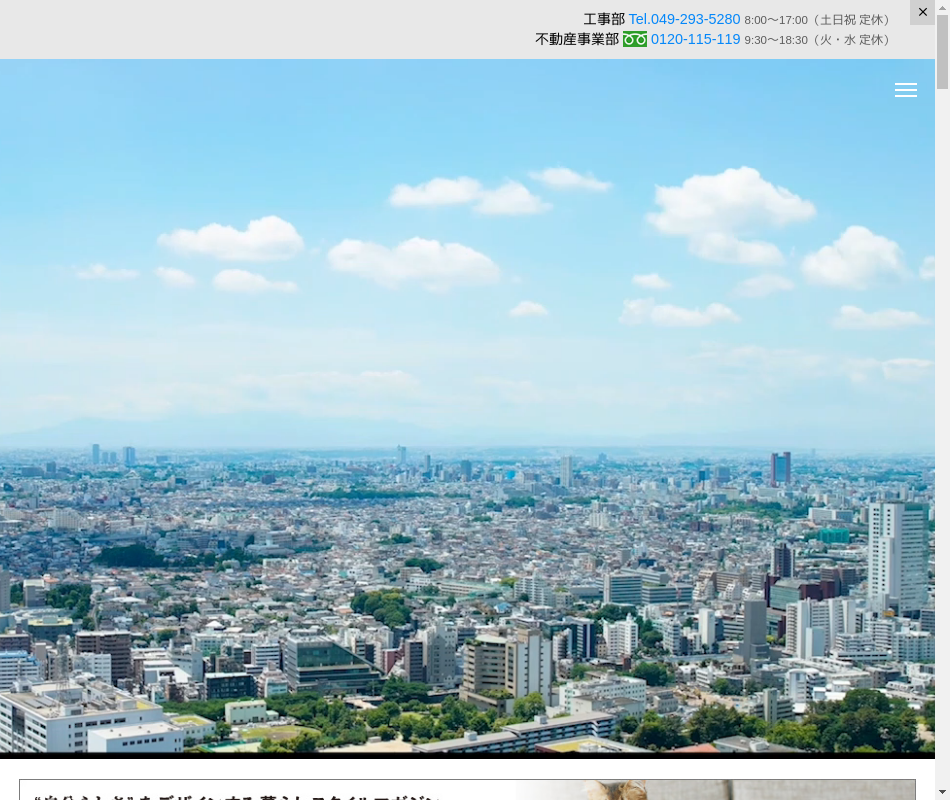Tap the 0120-115-119 toll-free number
This screenshot has width=950, height=800.
[695, 40]
